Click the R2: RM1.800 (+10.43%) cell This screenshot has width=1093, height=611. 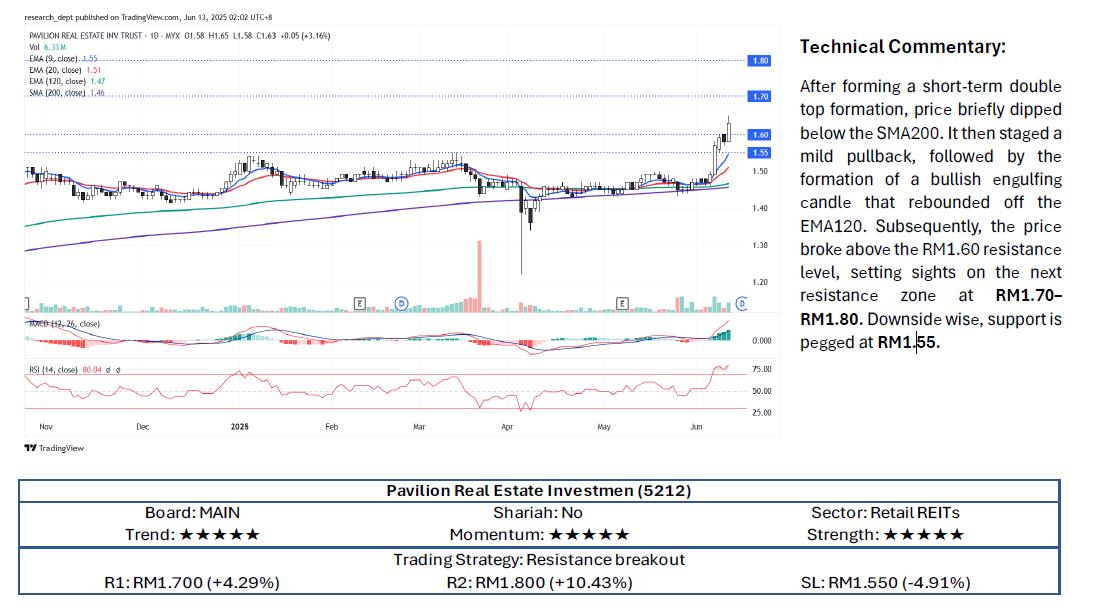(540, 582)
